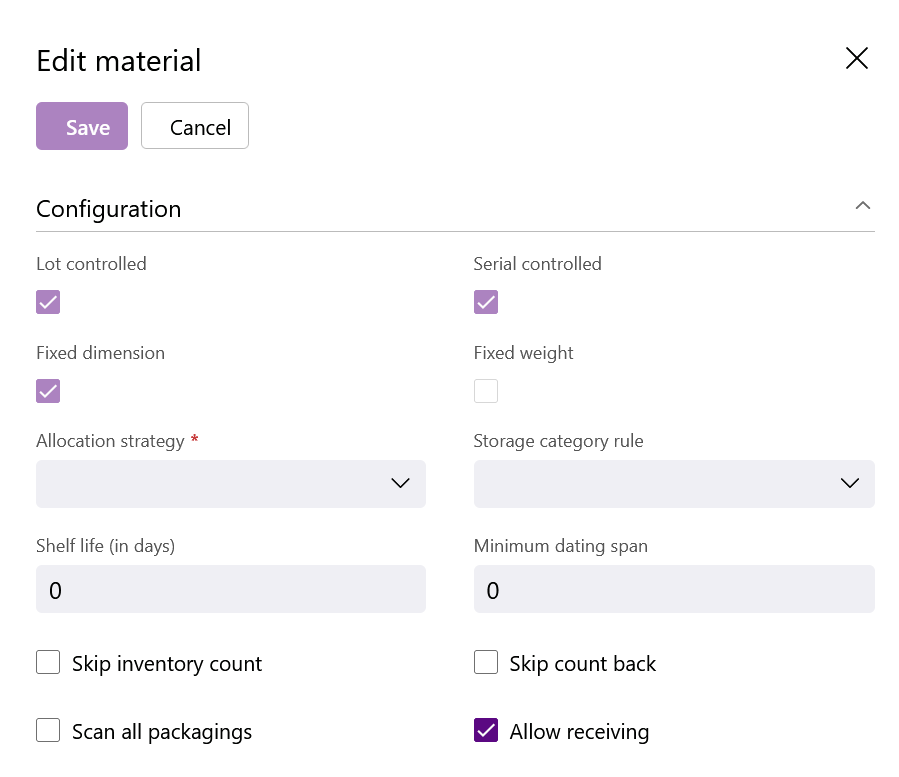Focus the Shelf life (in days) field

tap(231, 589)
